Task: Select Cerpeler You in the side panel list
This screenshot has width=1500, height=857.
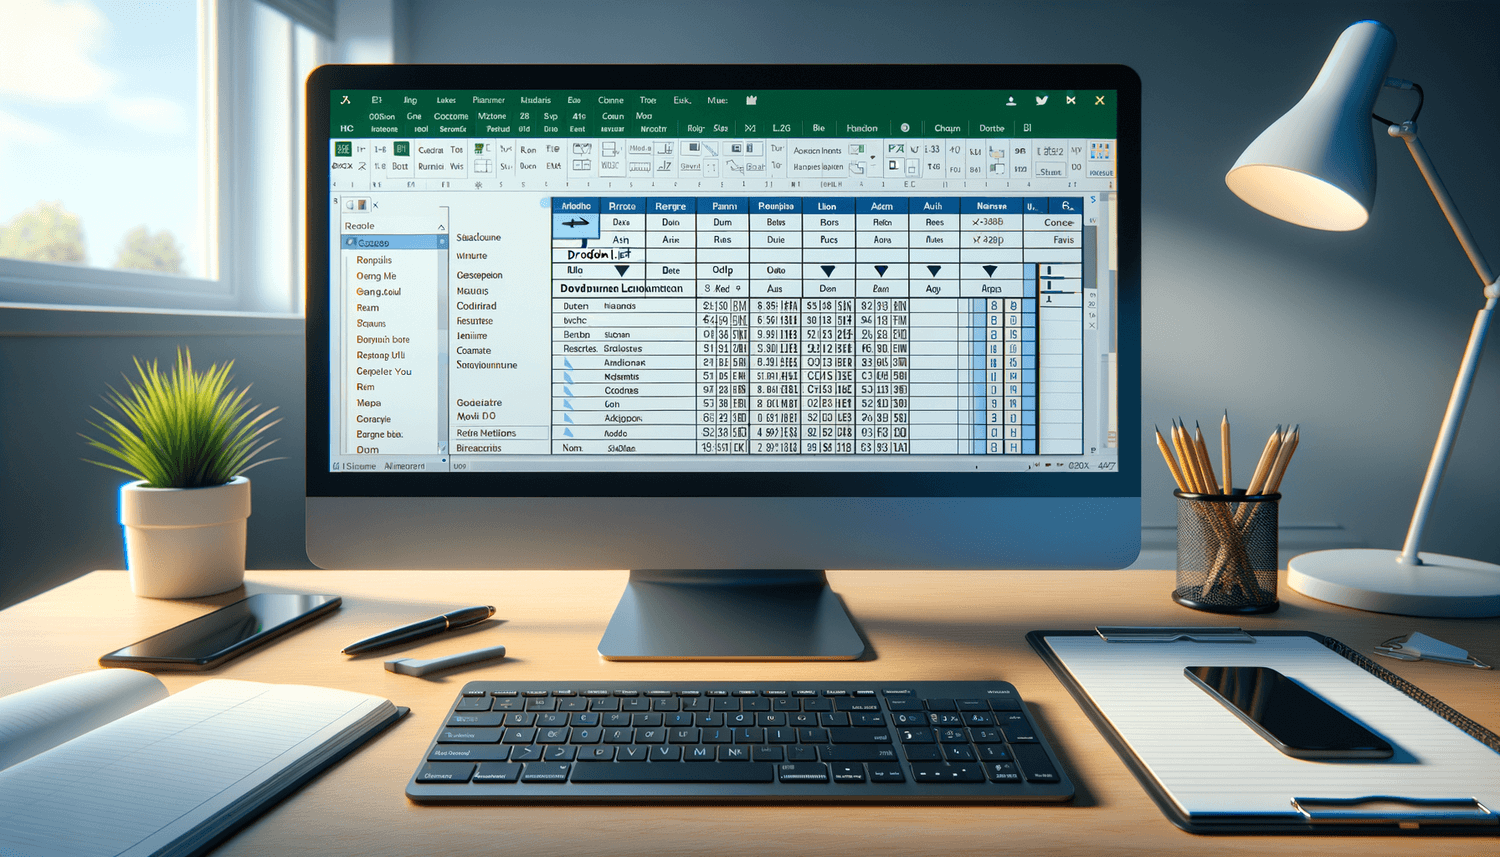Action: [x=384, y=372]
